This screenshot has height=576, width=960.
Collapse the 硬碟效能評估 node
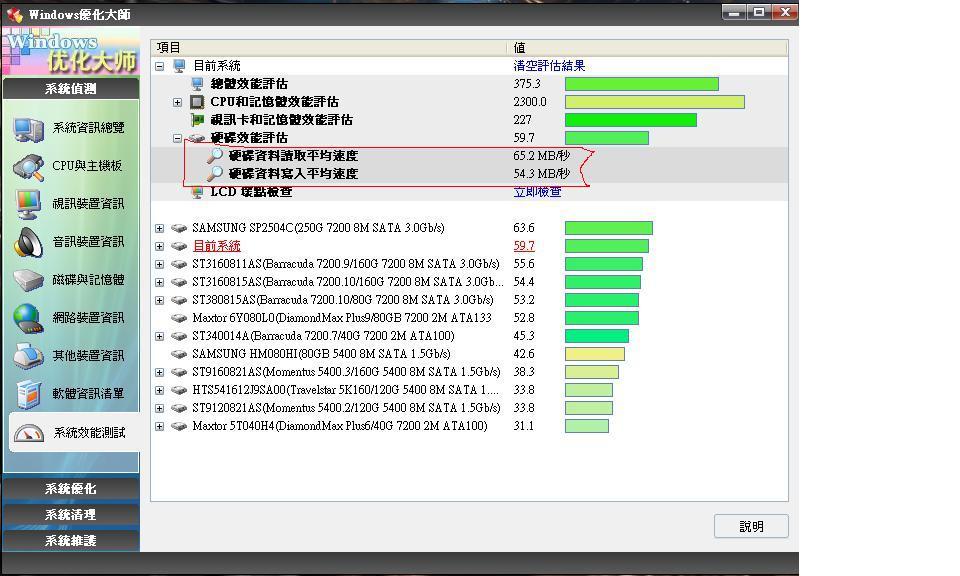pyautogui.click(x=178, y=138)
